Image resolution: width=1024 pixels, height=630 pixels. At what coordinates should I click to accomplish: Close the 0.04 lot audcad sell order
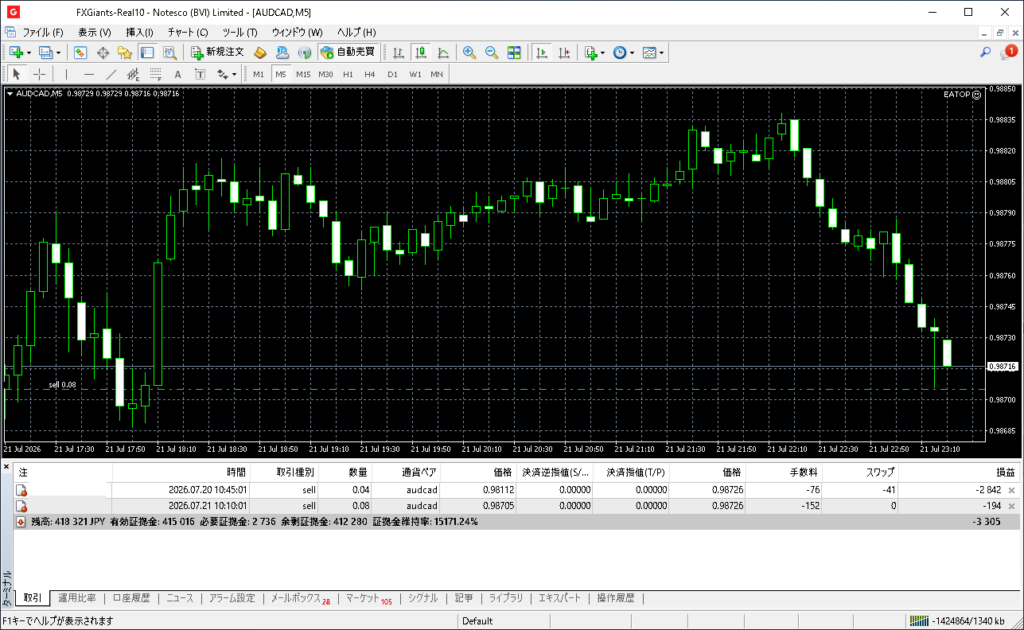[1012, 490]
